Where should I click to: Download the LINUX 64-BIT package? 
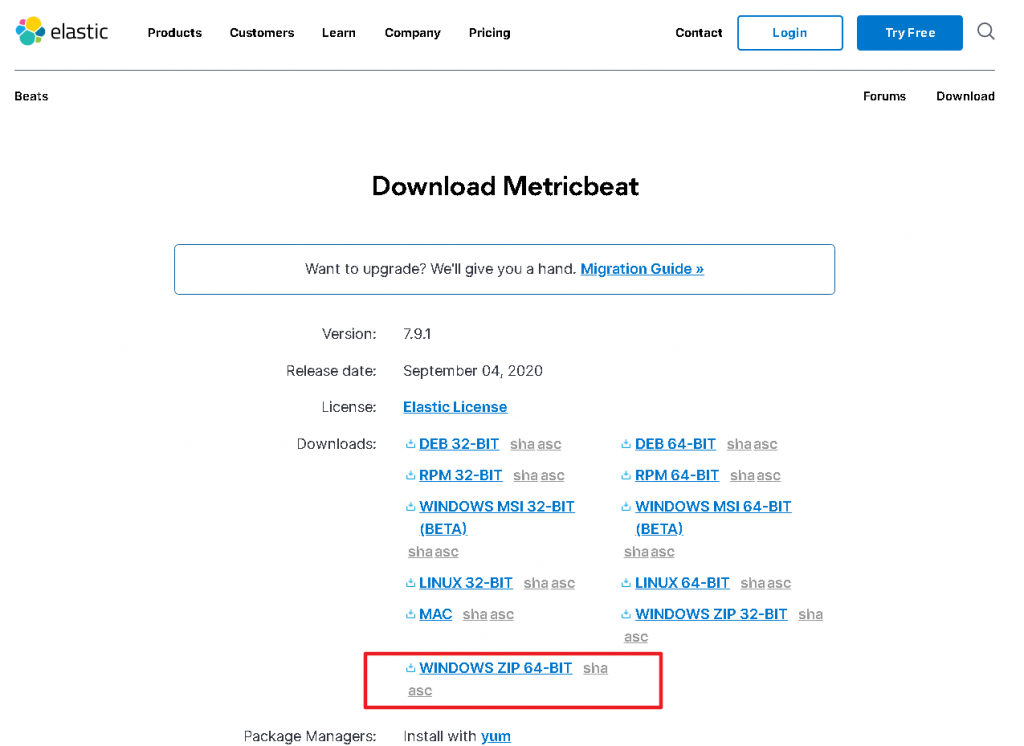[x=682, y=583]
